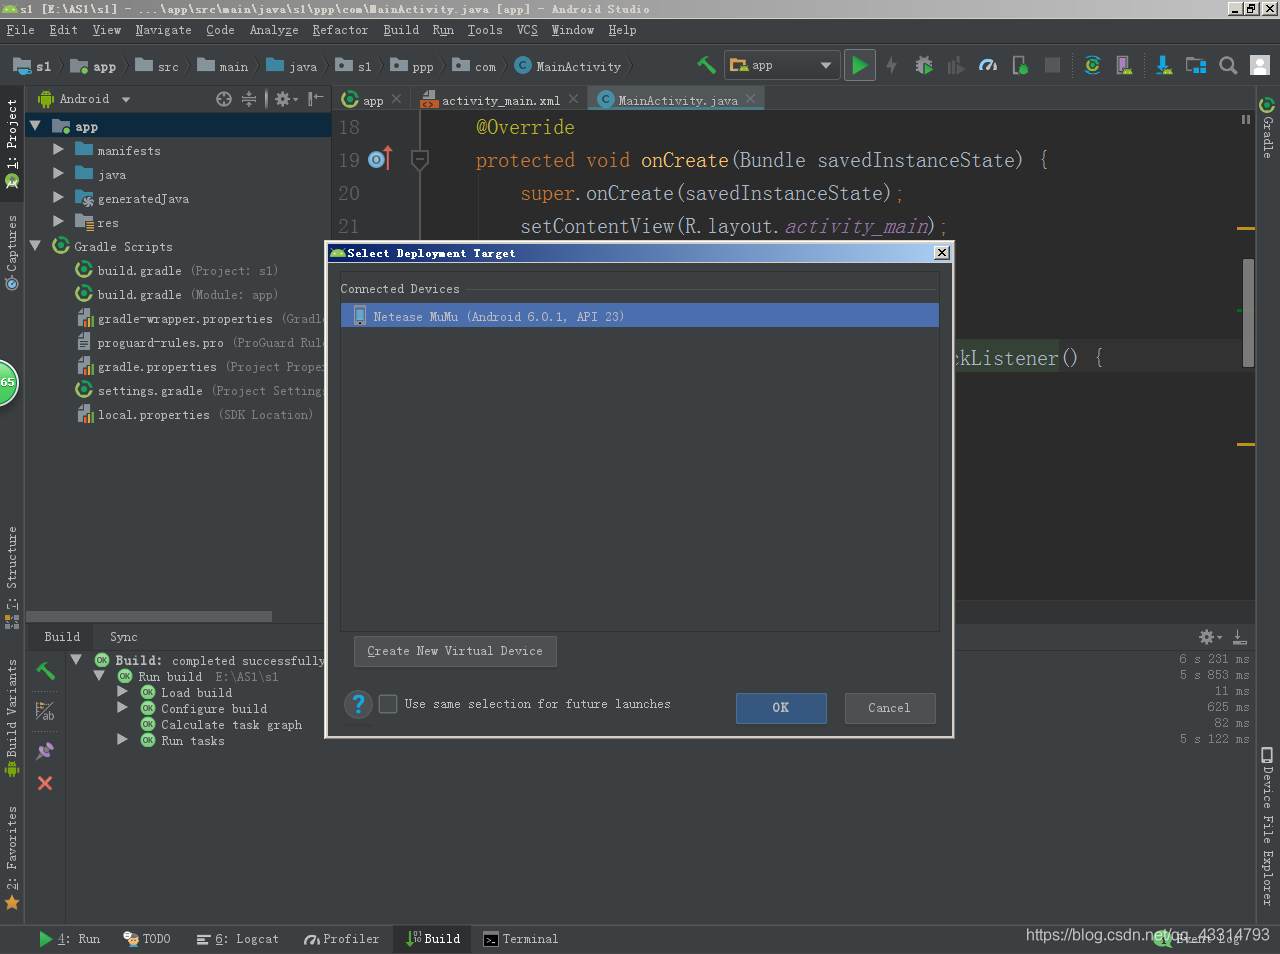Image resolution: width=1280 pixels, height=954 pixels.
Task: Open the Gradle side panel
Action: [x=1267, y=128]
